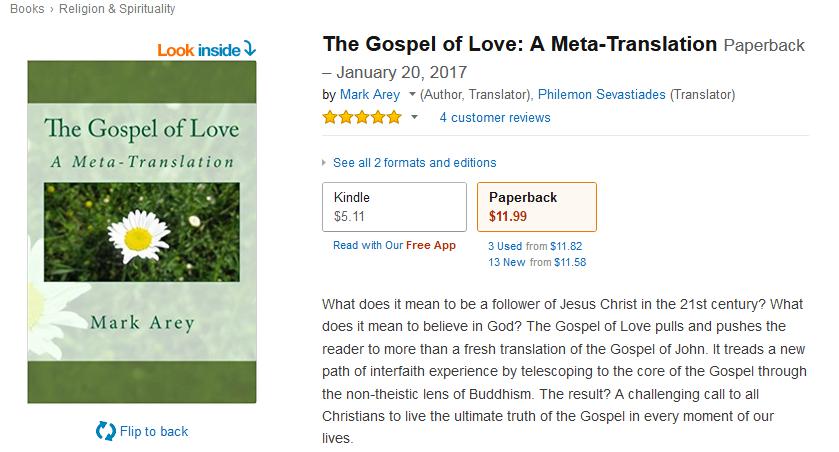Click Read with Our Free App link
839x452 pixels.
pyautogui.click(x=394, y=245)
